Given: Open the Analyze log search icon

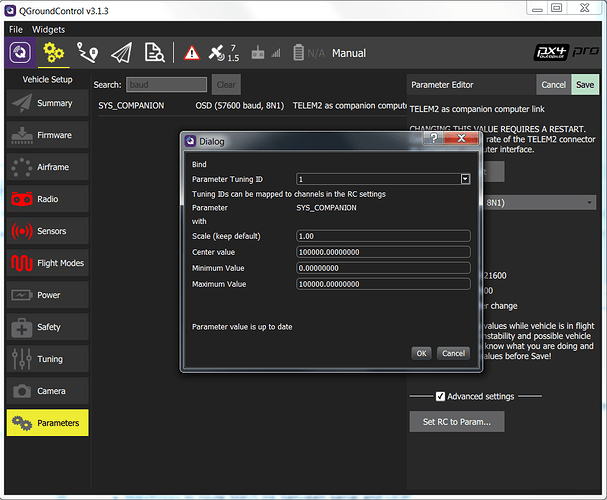Looking at the screenshot, I should 154,53.
